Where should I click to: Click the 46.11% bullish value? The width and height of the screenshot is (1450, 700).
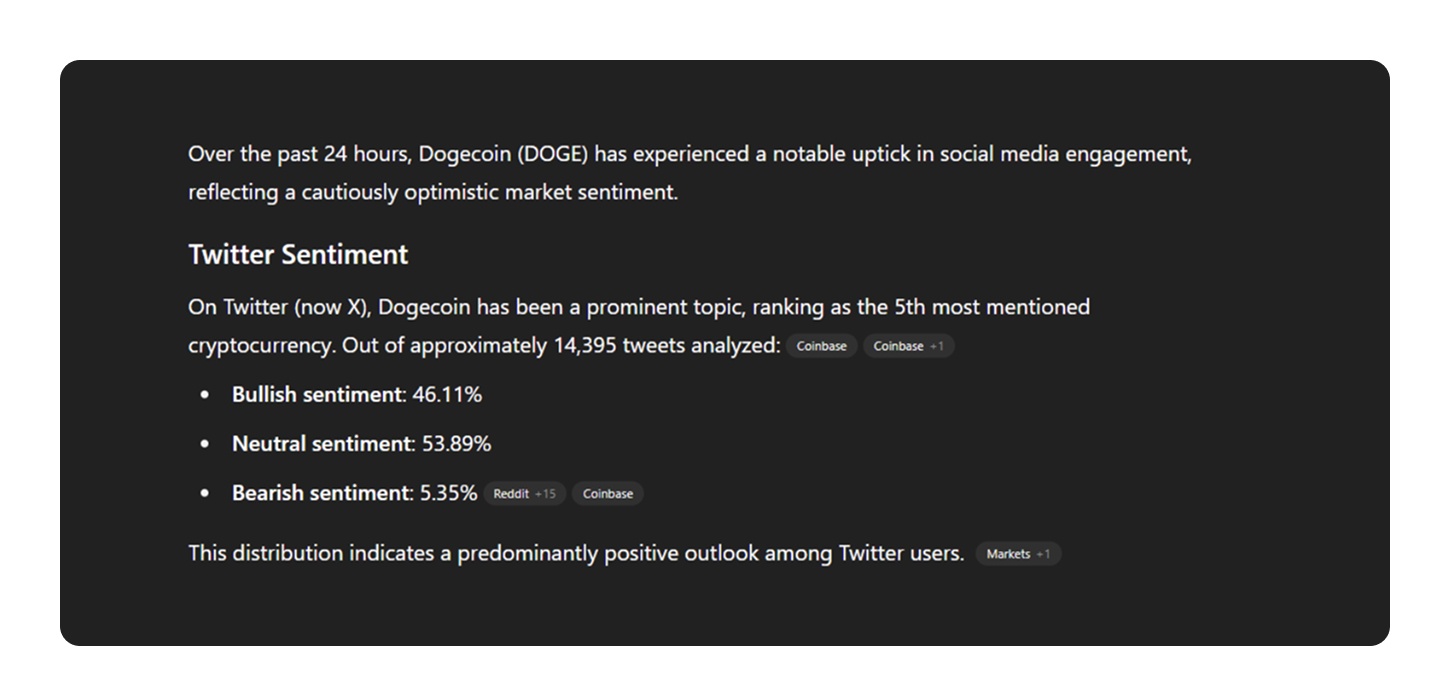[x=447, y=395]
